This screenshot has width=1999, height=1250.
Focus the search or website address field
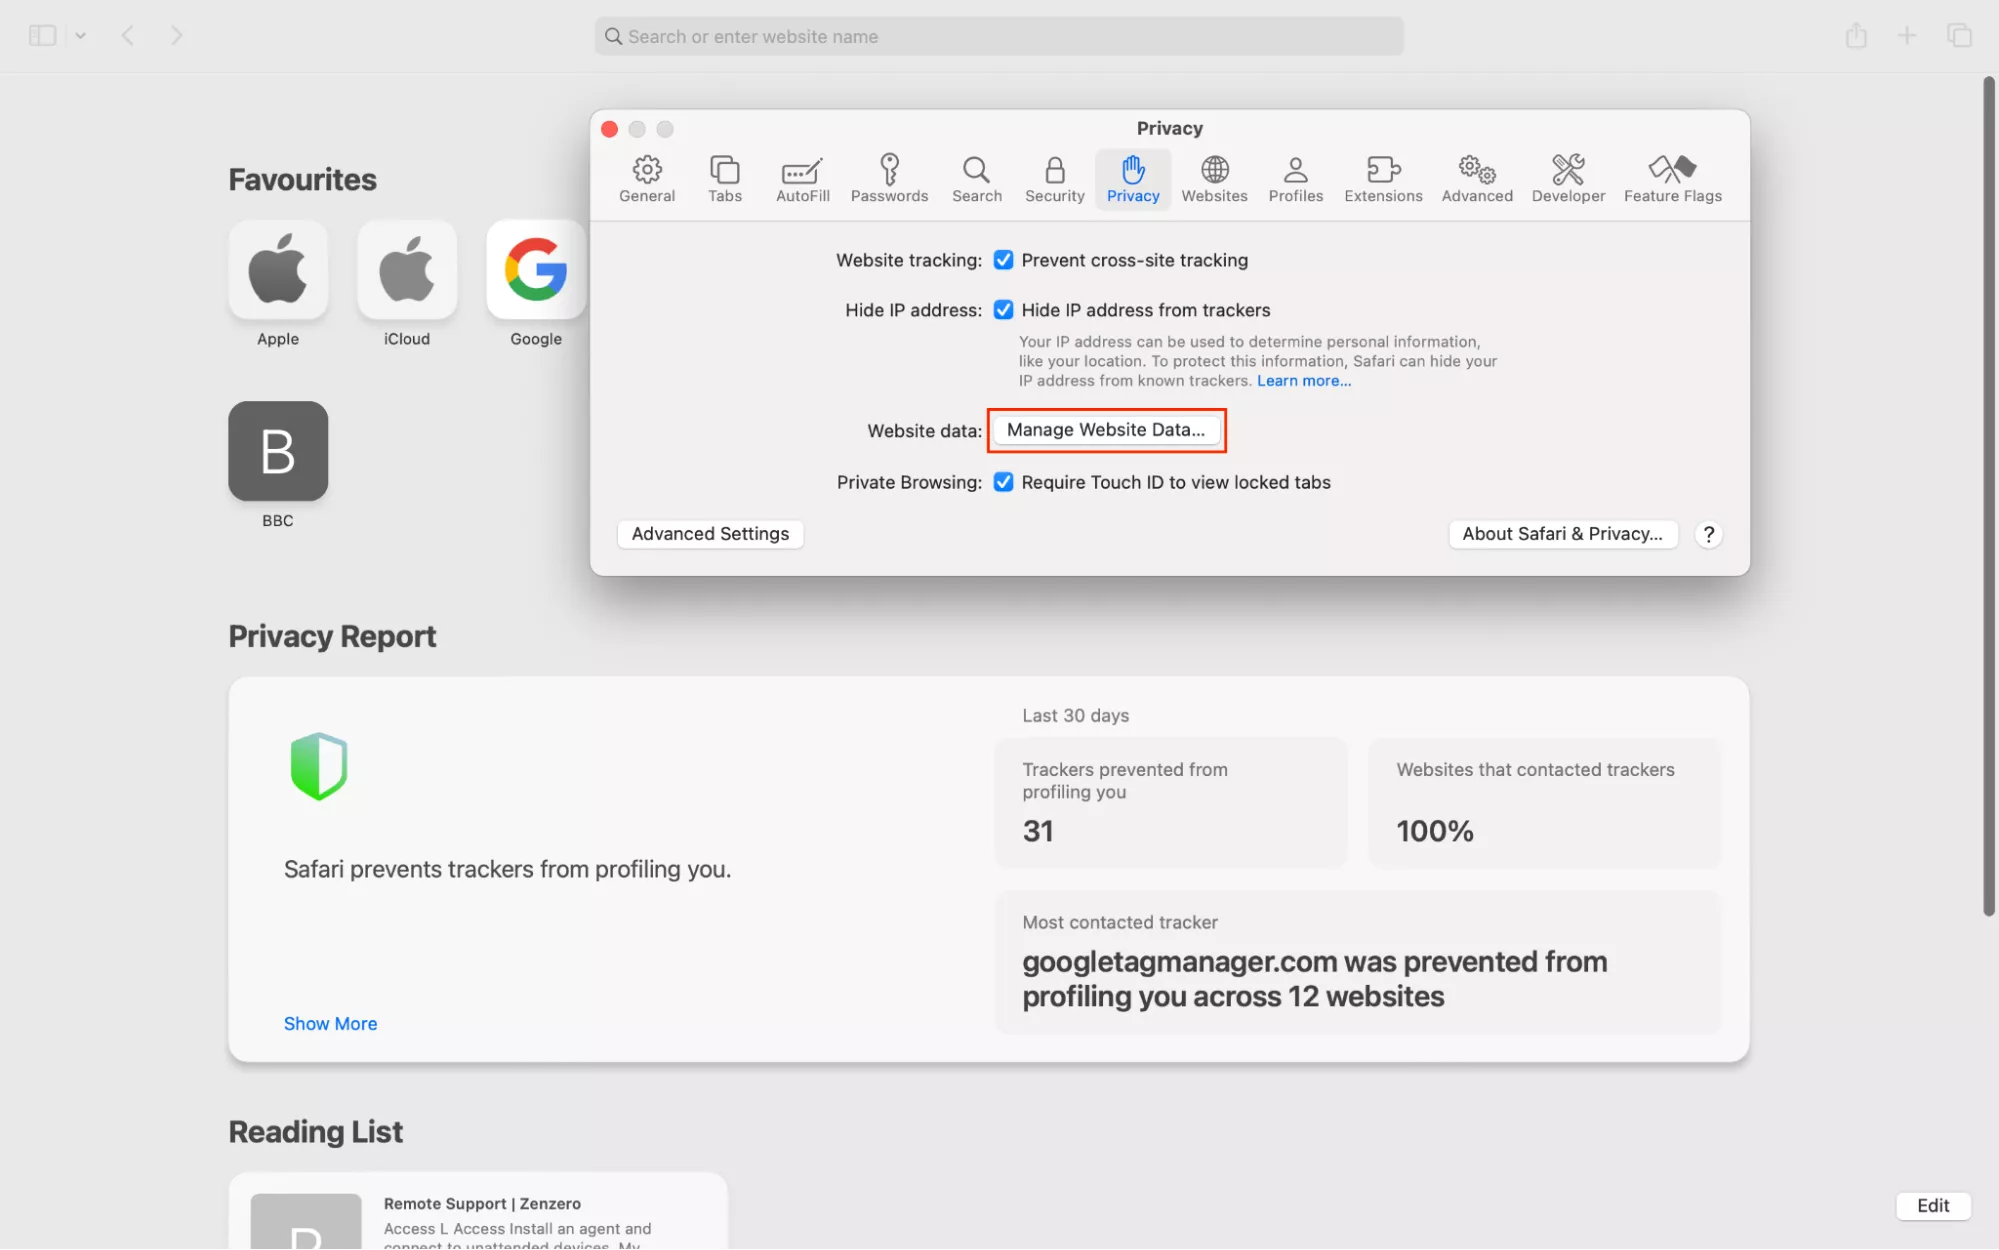998,36
